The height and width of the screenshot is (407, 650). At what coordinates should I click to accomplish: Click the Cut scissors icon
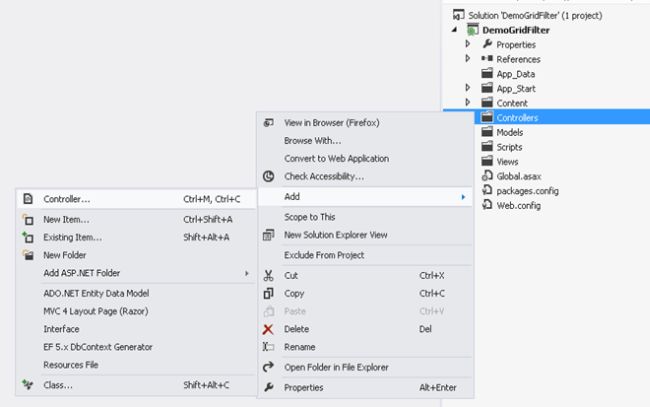(268, 275)
